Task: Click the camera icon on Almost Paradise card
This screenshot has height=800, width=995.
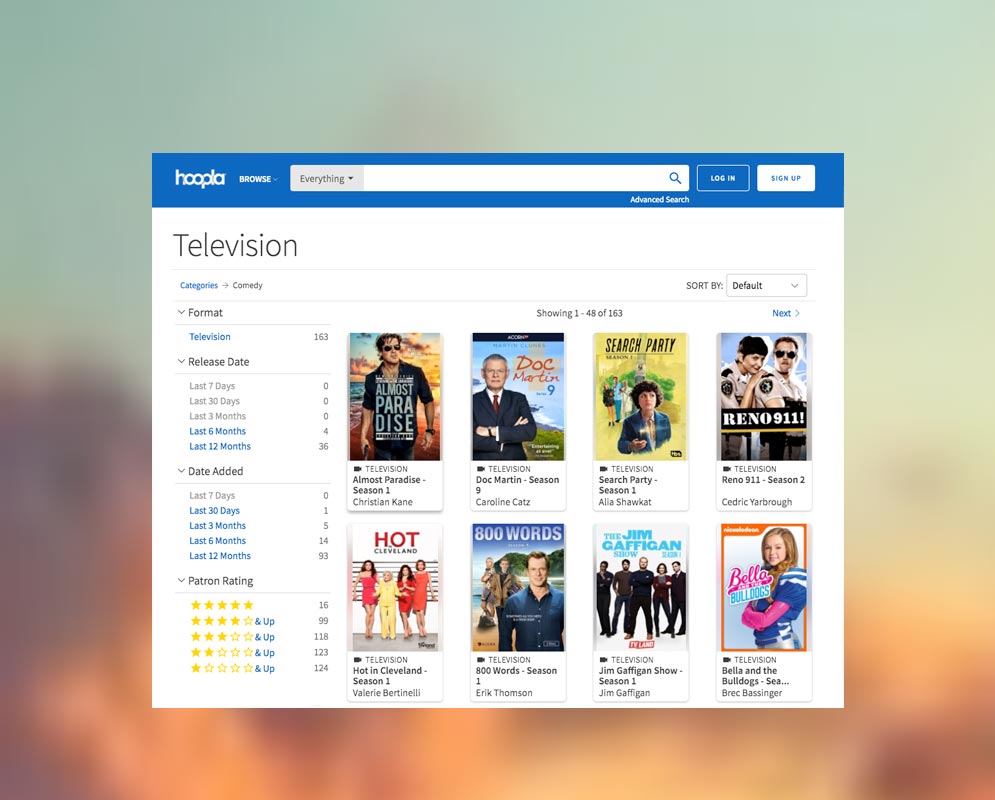Action: point(357,469)
